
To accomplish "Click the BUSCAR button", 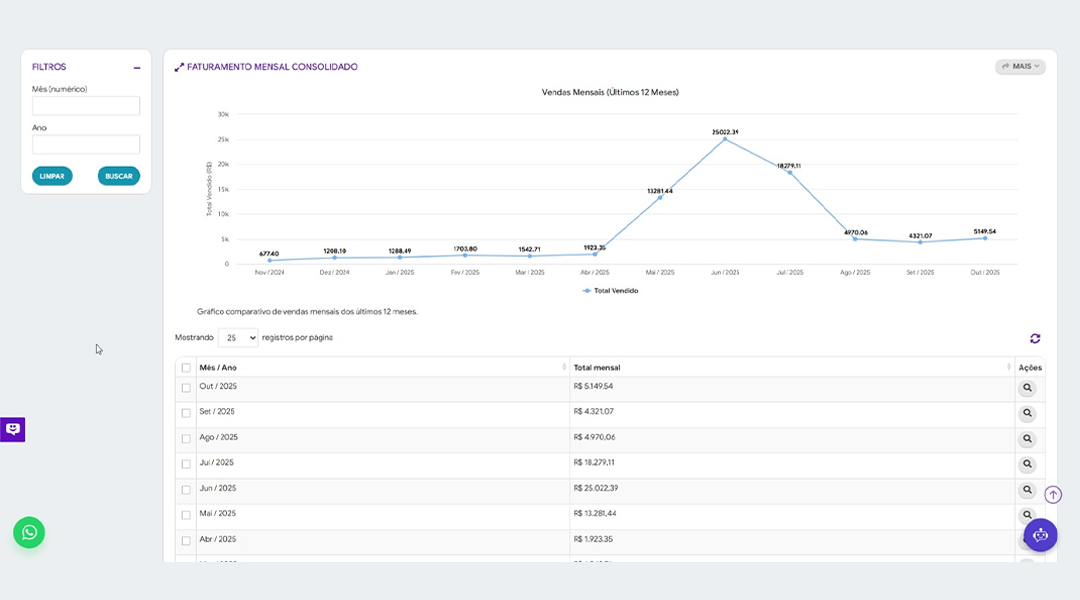I will coord(119,176).
